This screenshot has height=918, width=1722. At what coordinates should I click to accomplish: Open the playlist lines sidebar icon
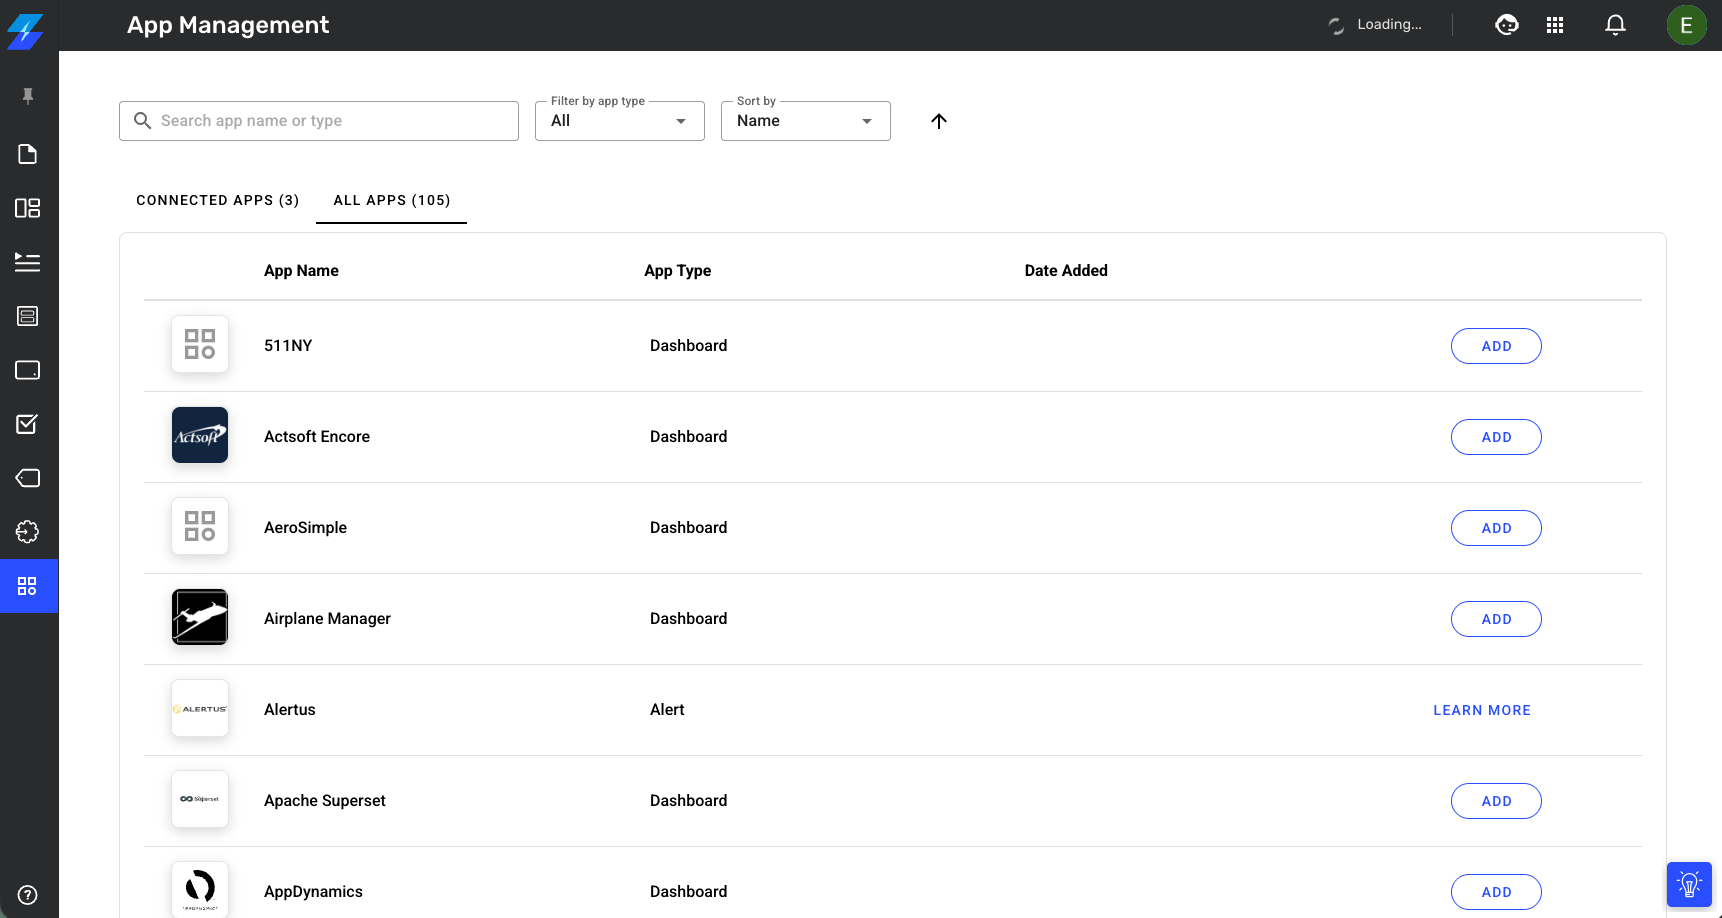click(28, 262)
